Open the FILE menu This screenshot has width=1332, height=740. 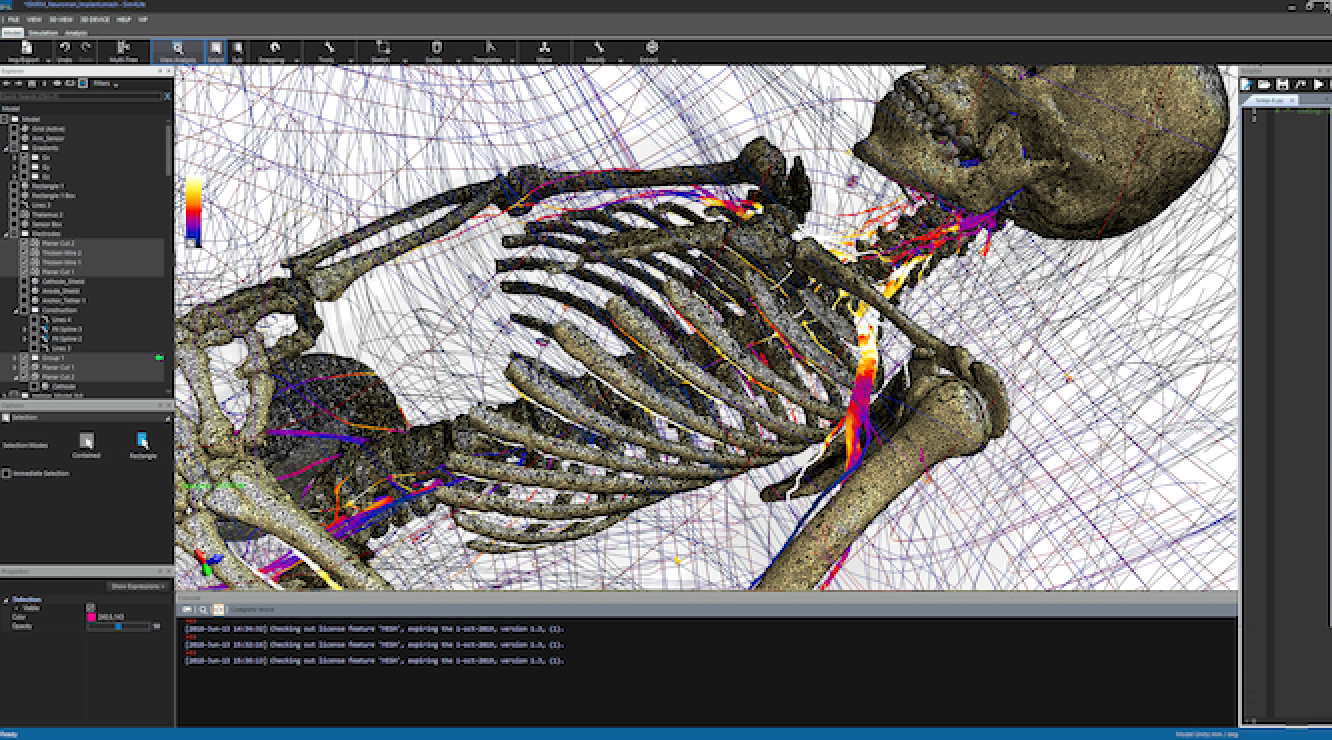click(x=13, y=19)
